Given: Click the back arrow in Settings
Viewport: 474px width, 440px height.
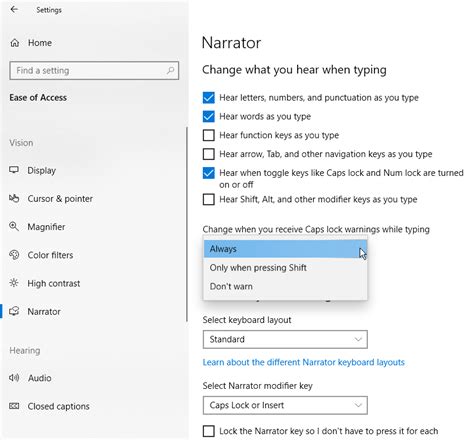Looking at the screenshot, I should [x=14, y=9].
